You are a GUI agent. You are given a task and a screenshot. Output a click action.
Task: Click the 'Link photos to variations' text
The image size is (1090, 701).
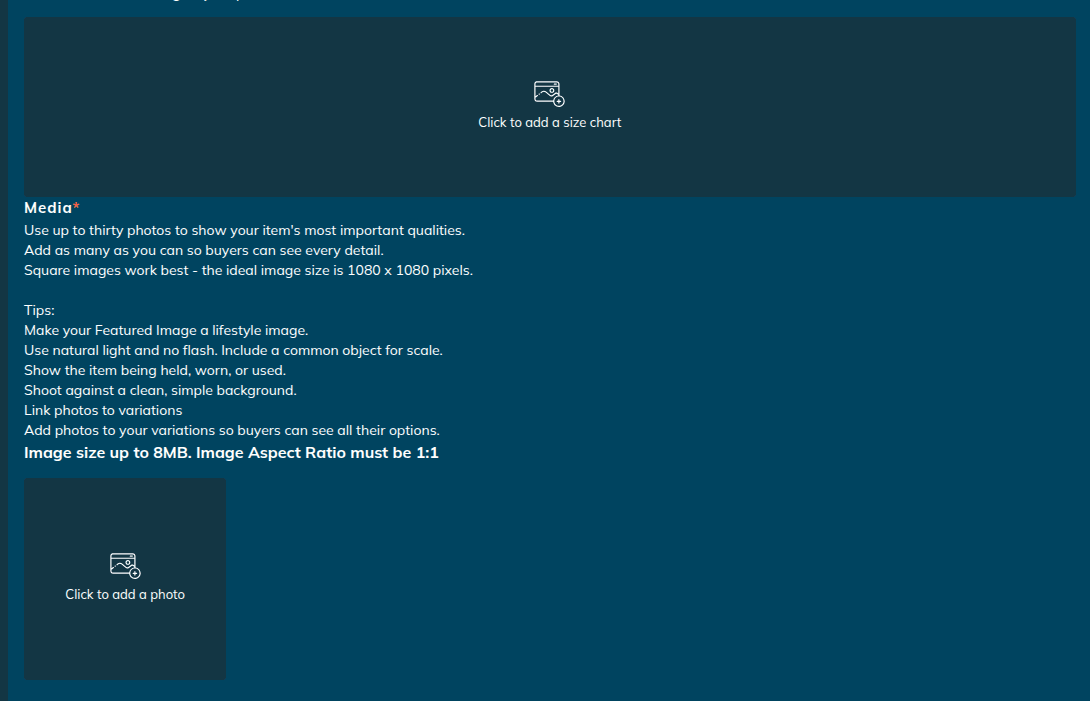(x=103, y=411)
